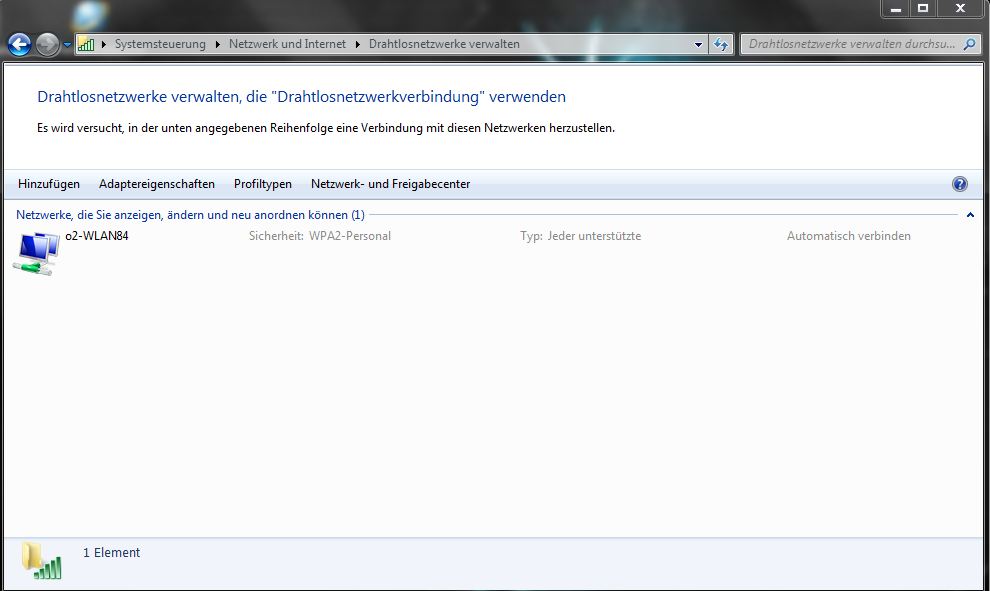Select the group header Netzwerke, die Sie anzeigen
This screenshot has width=990, height=591.
click(x=190, y=215)
